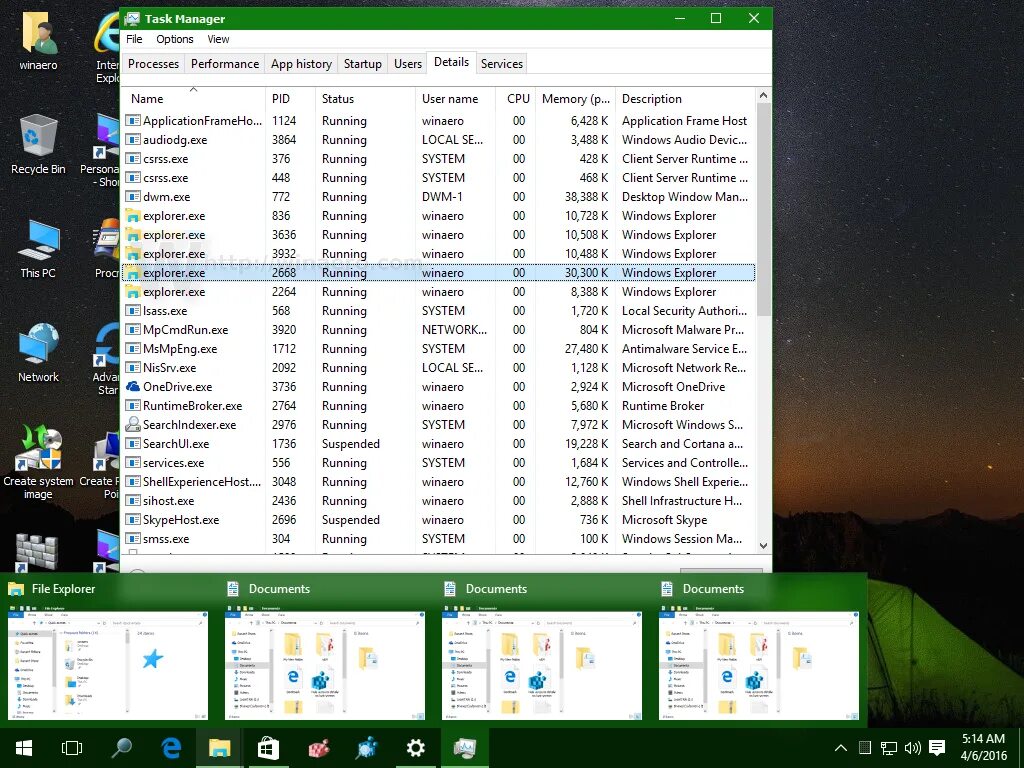Click the icon beside dwm.exe

coord(133,197)
